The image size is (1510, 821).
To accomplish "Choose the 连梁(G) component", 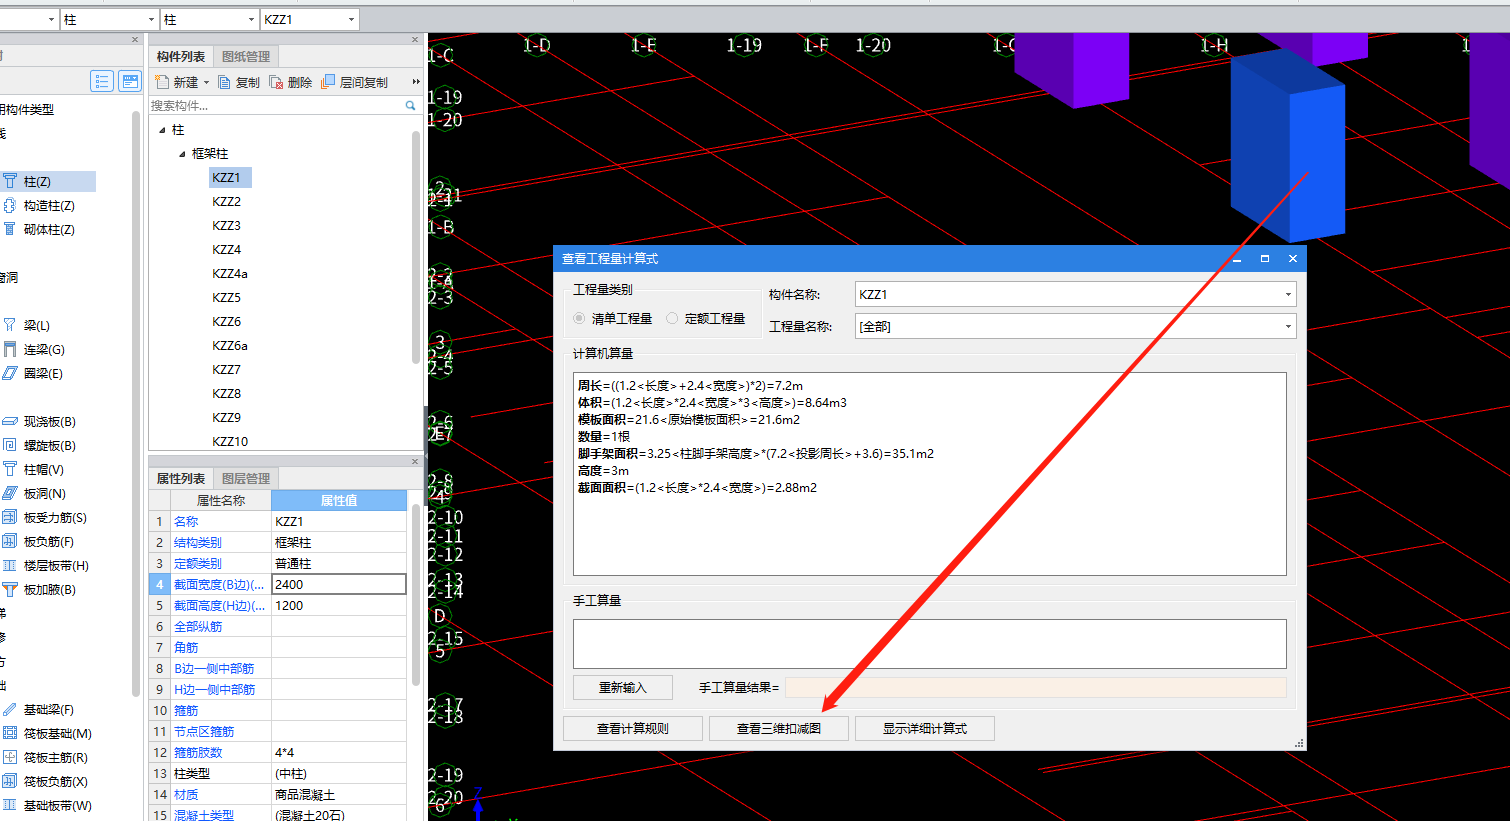I will tap(44, 349).
